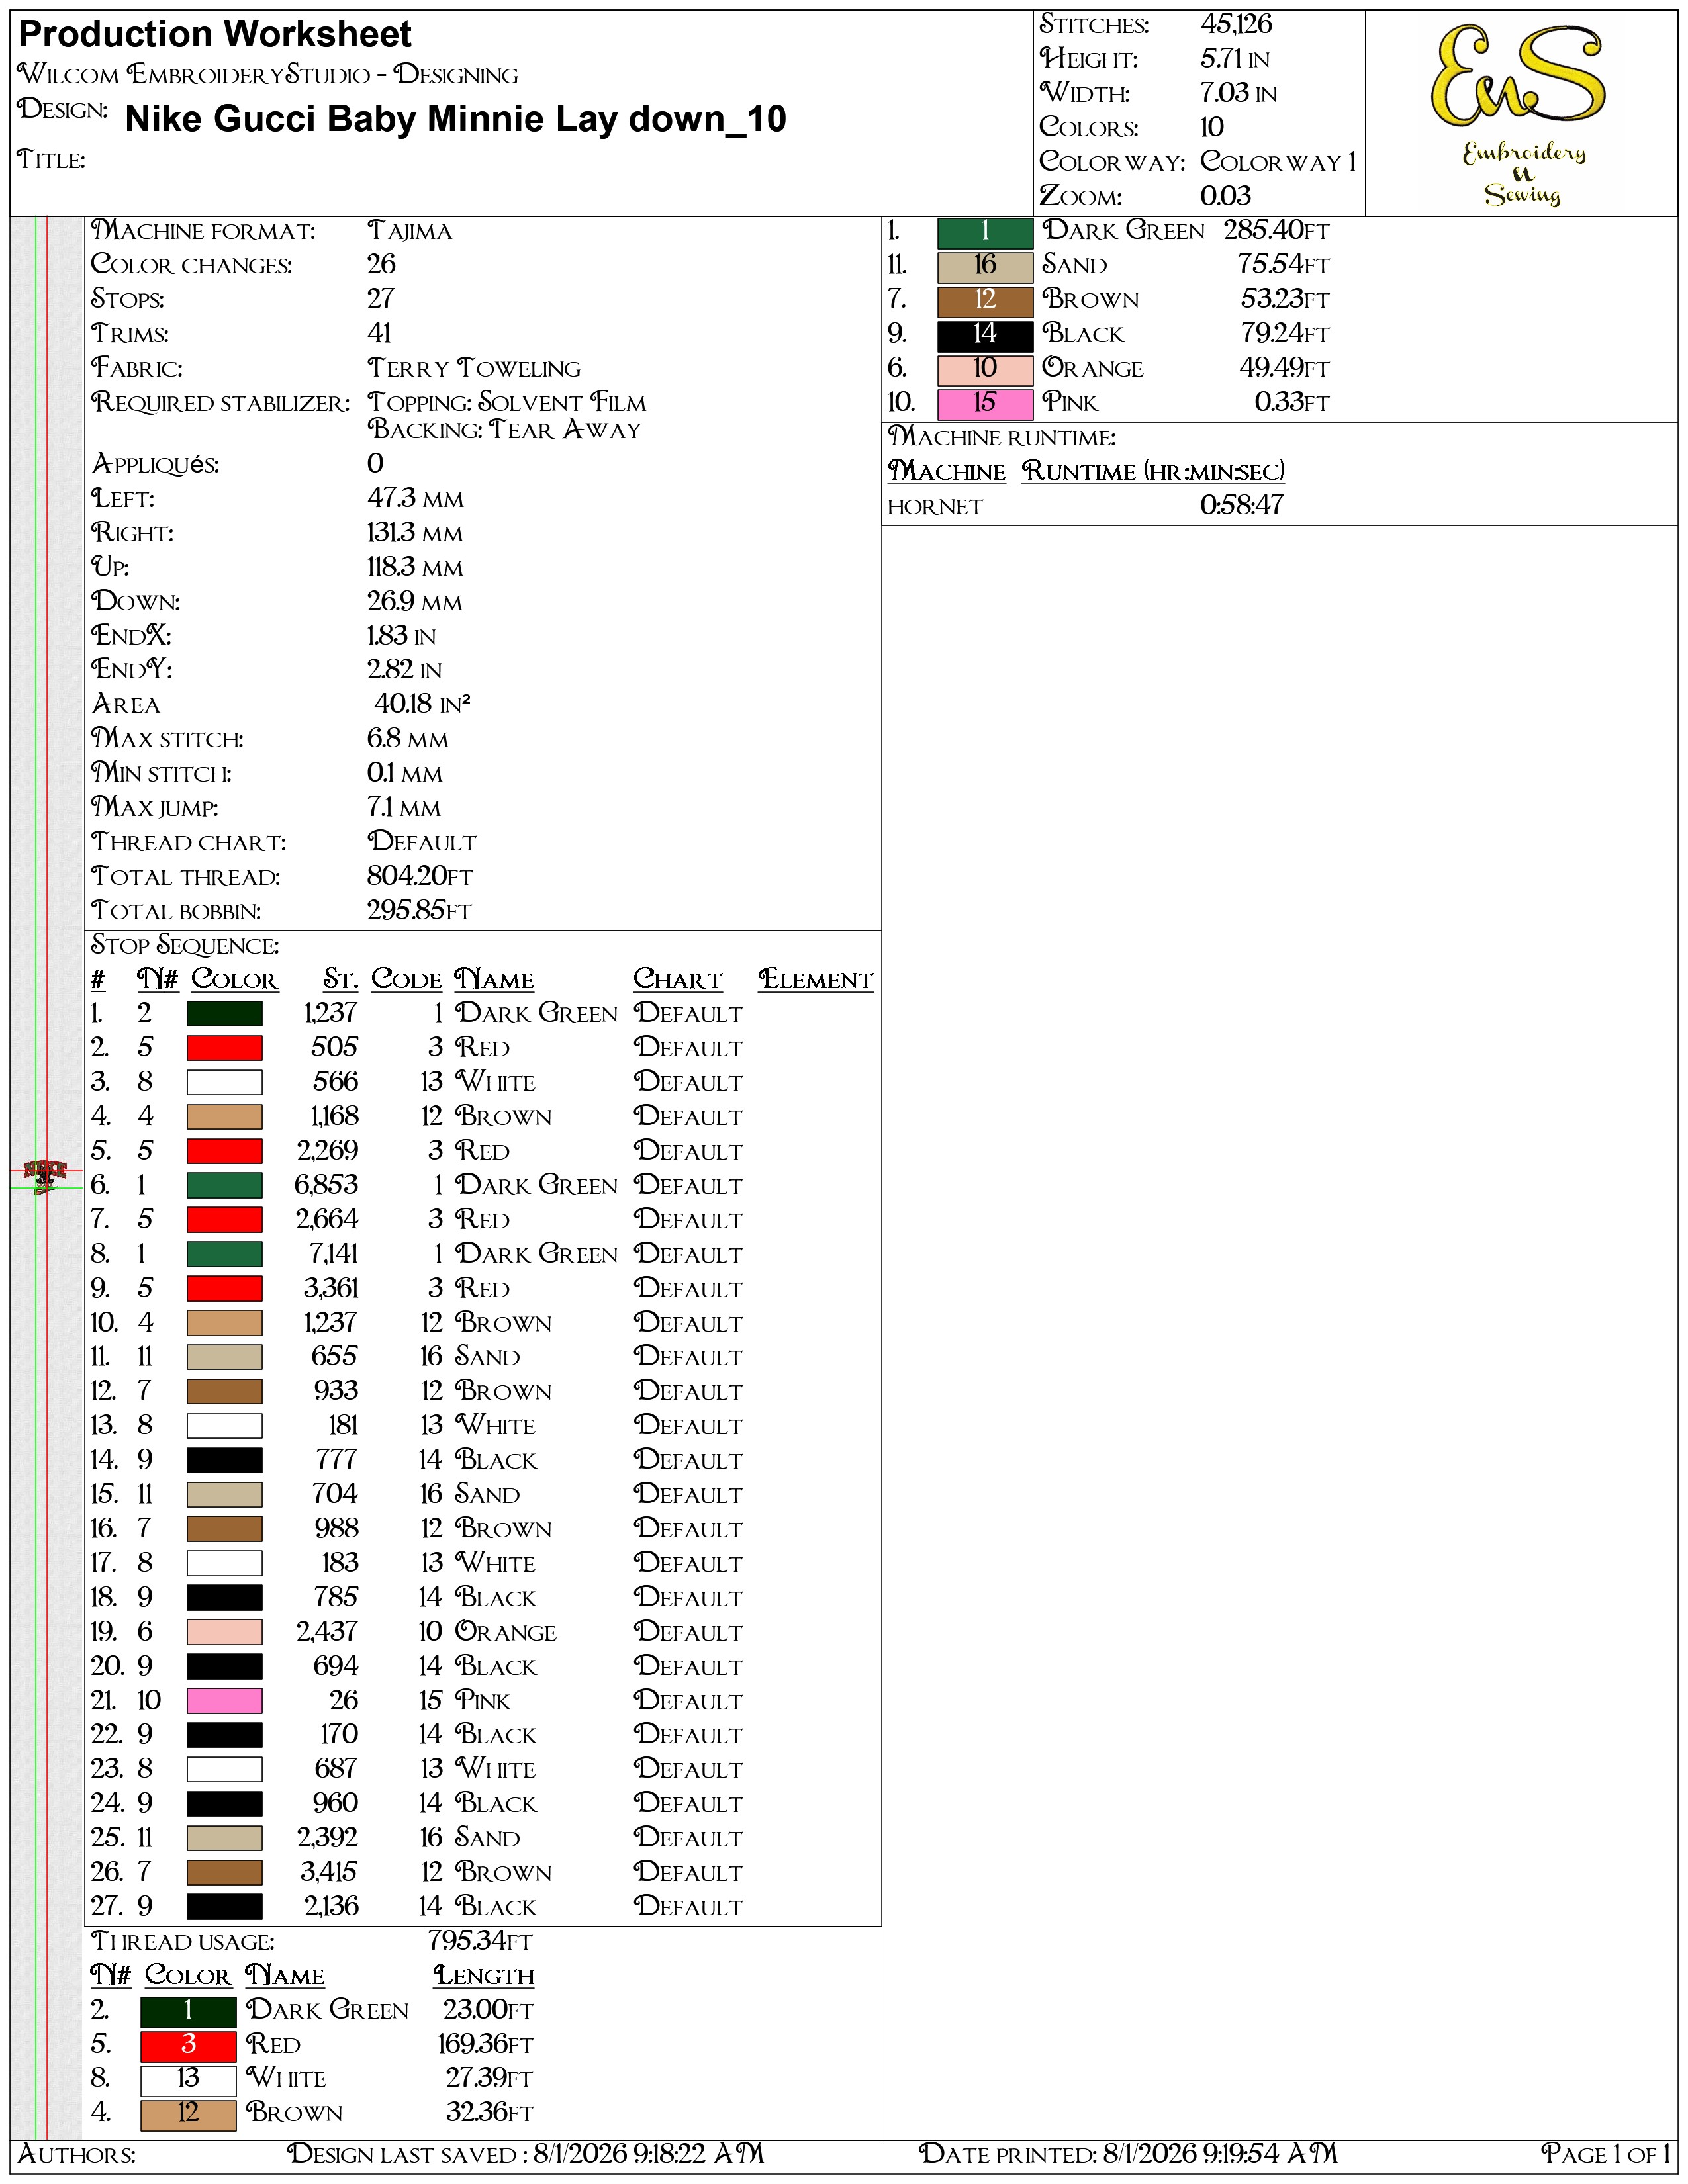Select the total bobbin value 295.85ft
1688x2184 pixels.
pyautogui.click(x=419, y=911)
